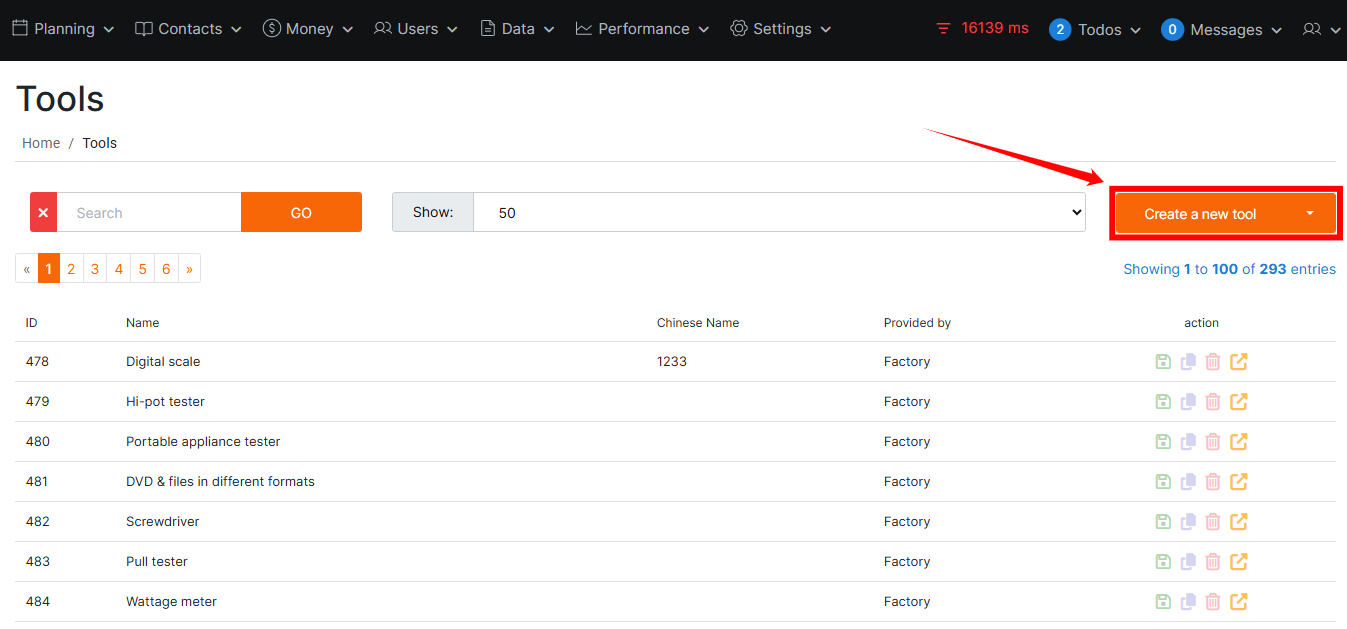Open the Planning menu
The width and height of the screenshot is (1347, 629).
point(63,29)
